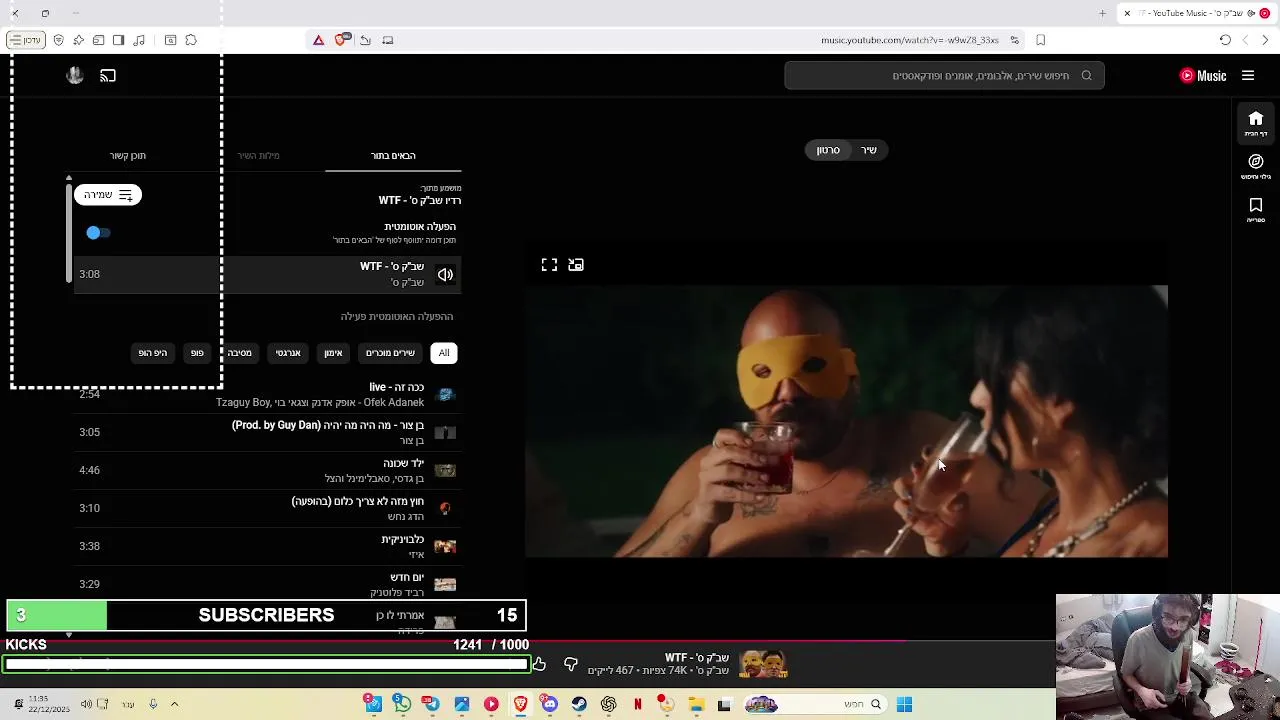
Task: Open the volume icon in system tray
Action: (86, 704)
